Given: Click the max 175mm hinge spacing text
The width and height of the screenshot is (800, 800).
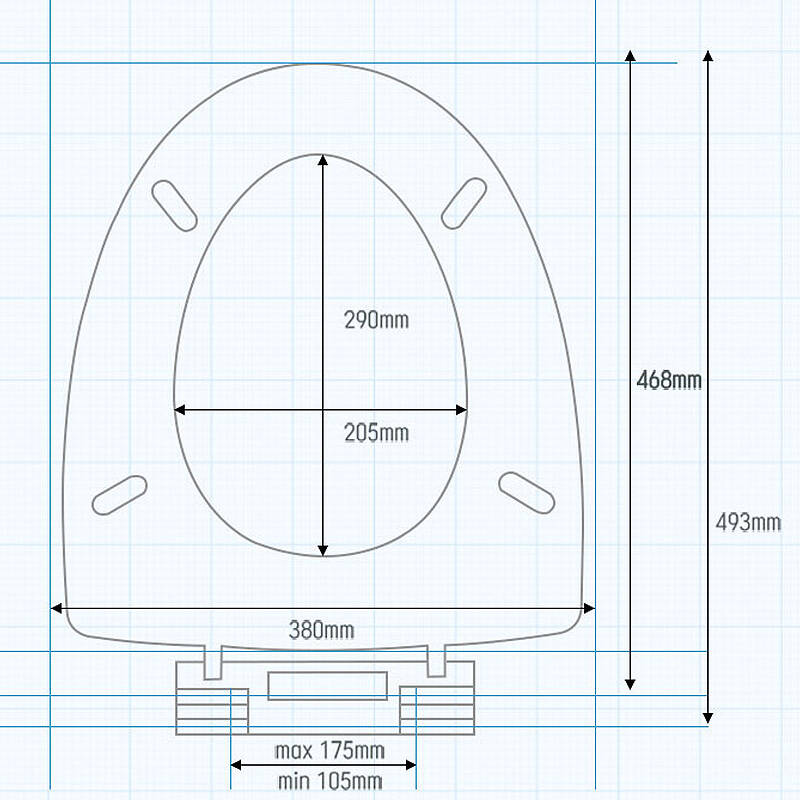Looking at the screenshot, I should pos(329,750).
